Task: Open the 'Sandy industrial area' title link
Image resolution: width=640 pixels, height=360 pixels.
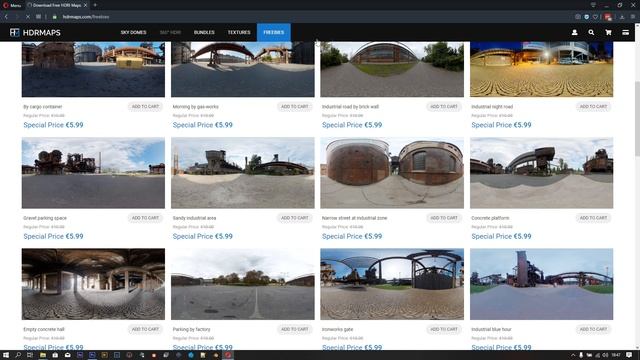Action: (x=194, y=218)
